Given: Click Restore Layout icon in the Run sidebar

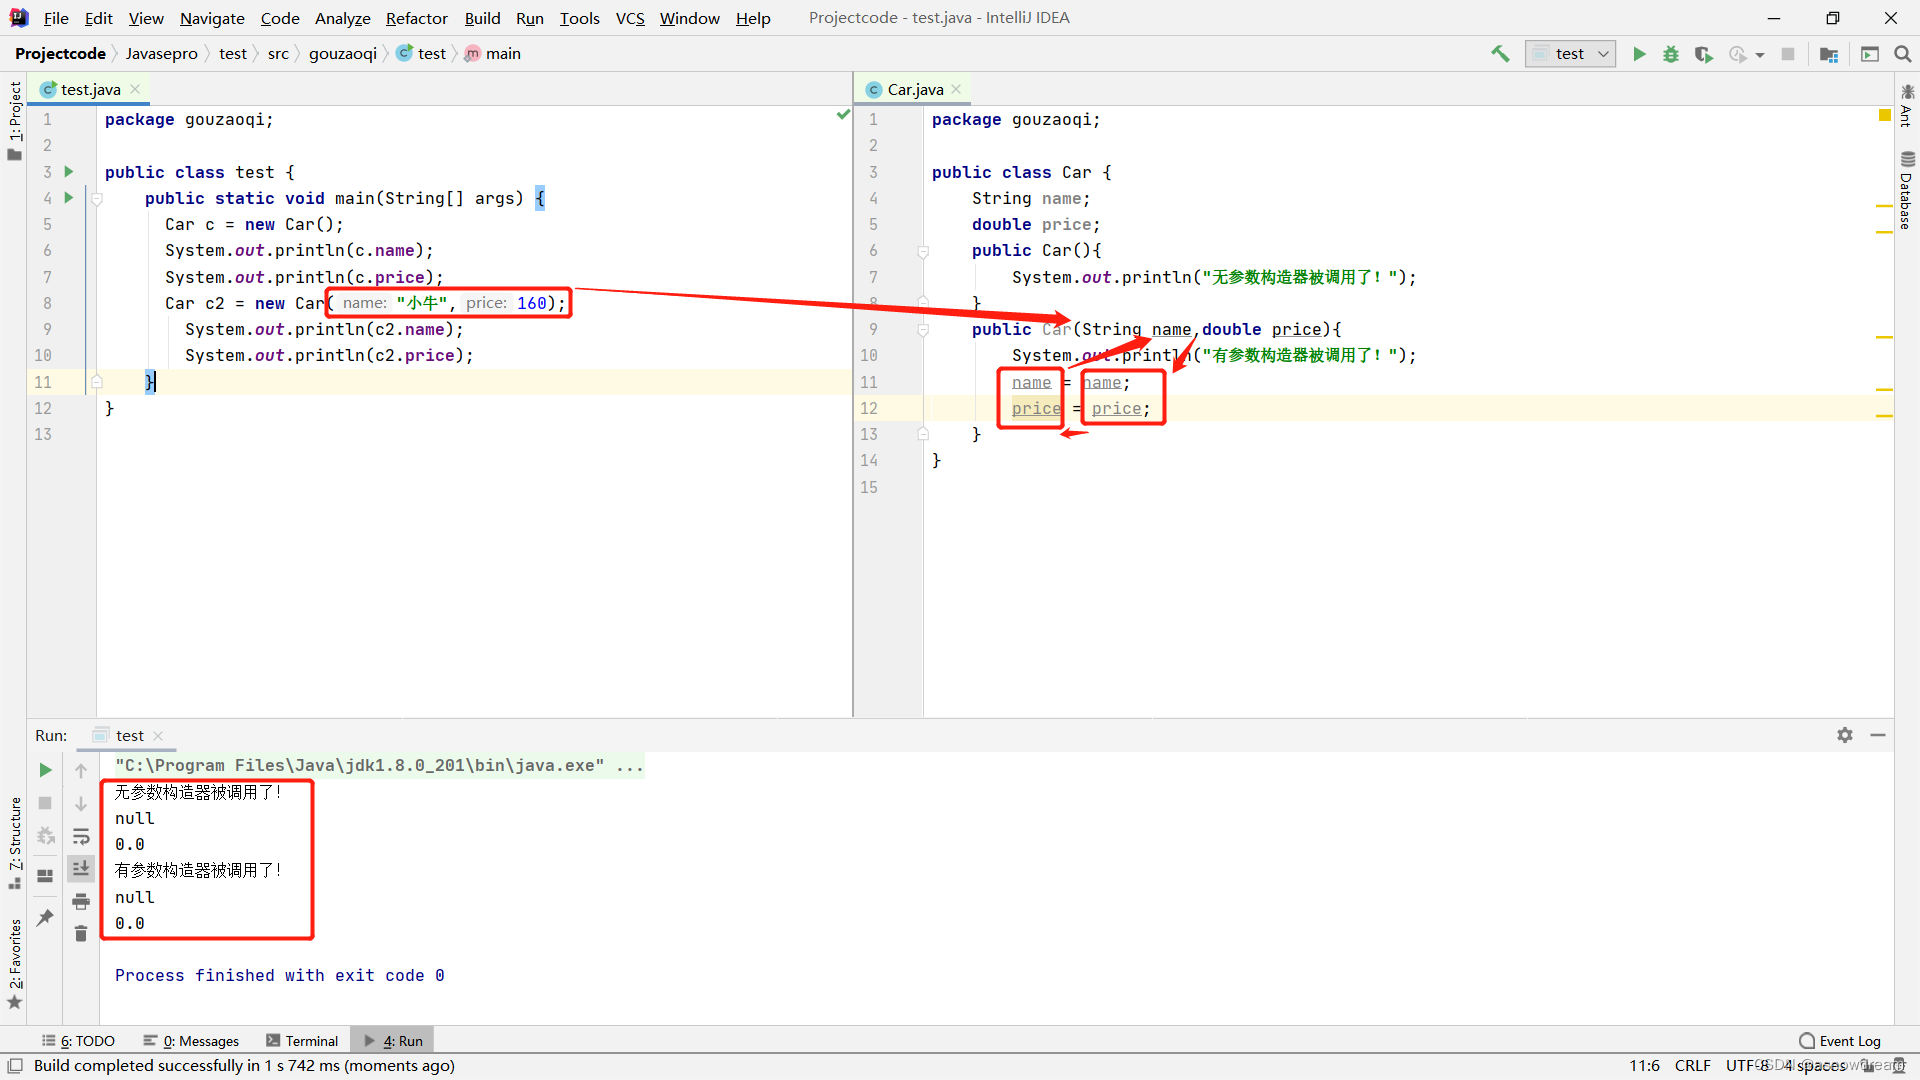Looking at the screenshot, I should point(45,876).
